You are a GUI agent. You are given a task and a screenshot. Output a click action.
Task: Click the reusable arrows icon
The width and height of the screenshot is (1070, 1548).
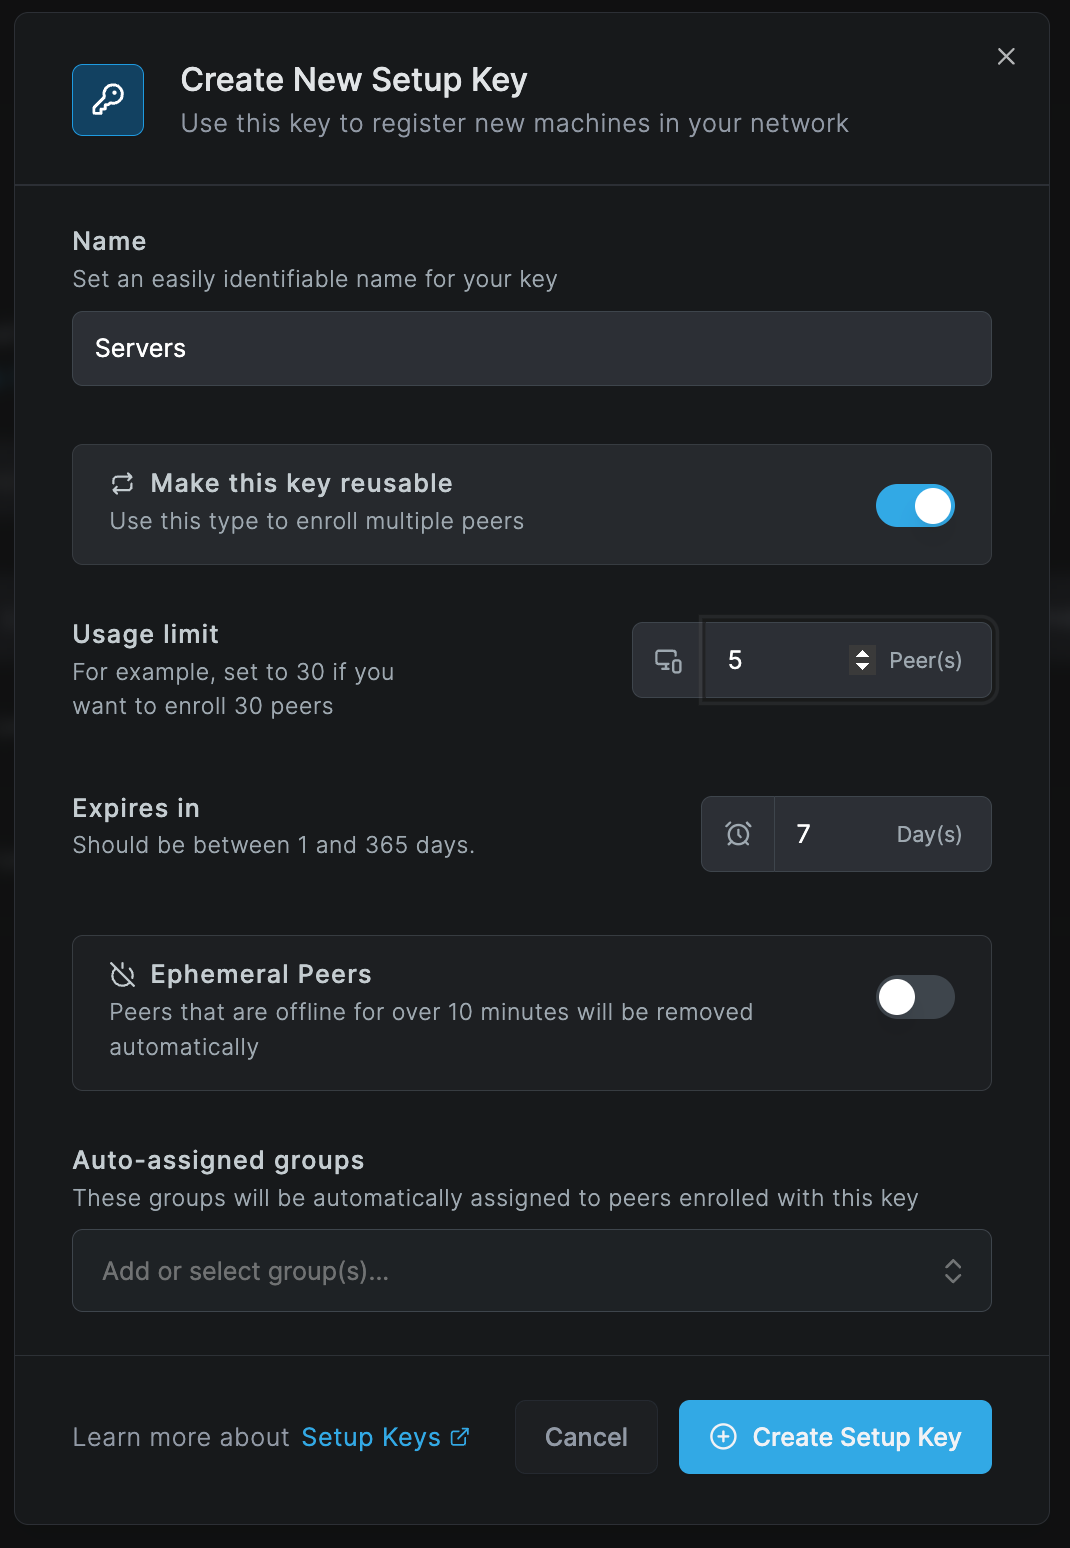click(x=122, y=484)
